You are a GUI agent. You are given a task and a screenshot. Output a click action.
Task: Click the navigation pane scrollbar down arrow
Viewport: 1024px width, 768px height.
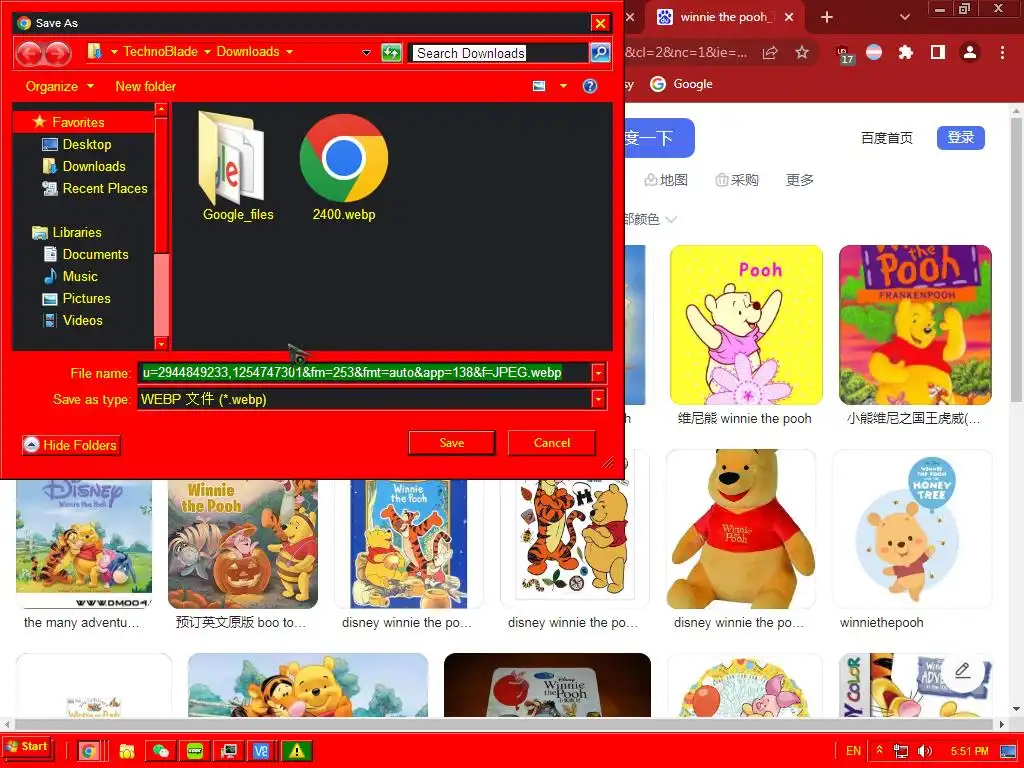click(161, 344)
